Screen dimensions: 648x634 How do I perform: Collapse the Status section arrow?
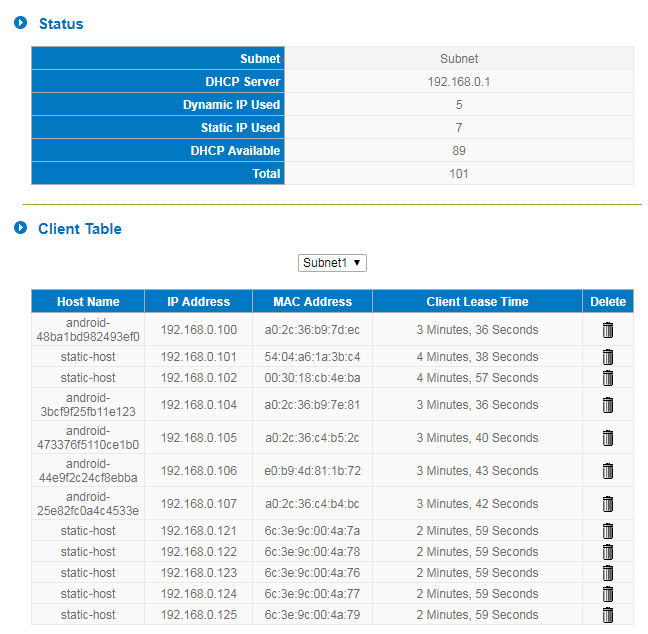(x=20, y=23)
